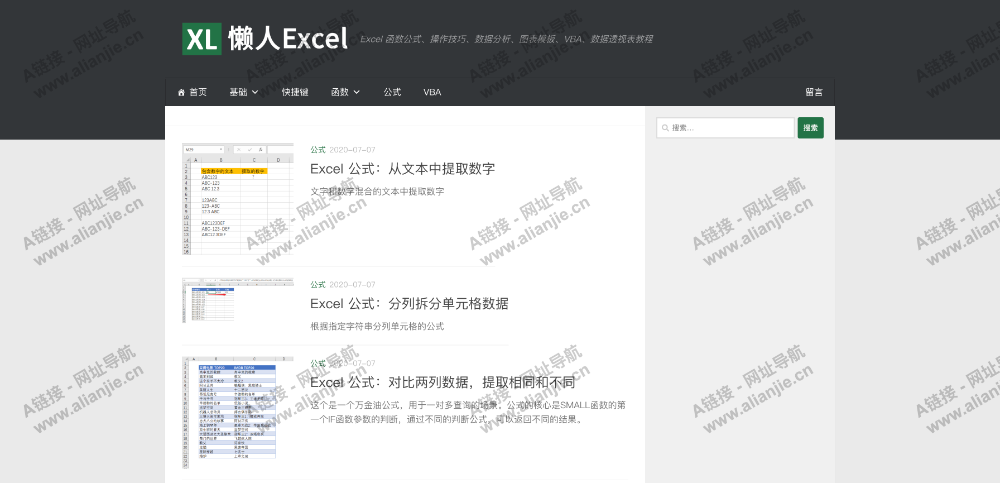Click the green 搜索 button
This screenshot has width=1000, height=483.
[x=811, y=128]
